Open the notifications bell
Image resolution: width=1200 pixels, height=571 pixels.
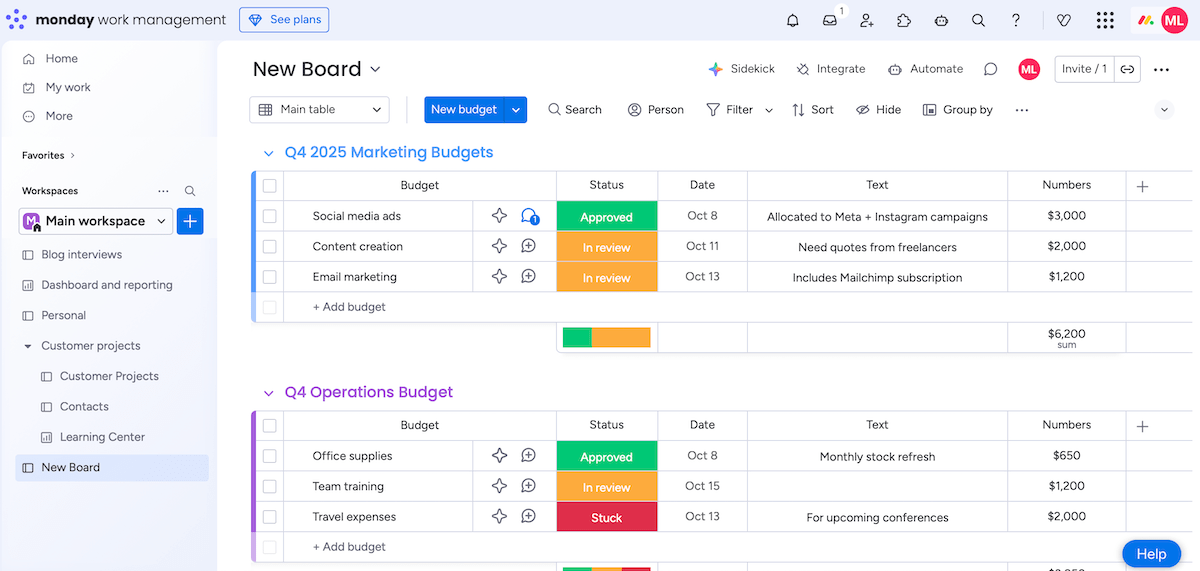(793, 20)
